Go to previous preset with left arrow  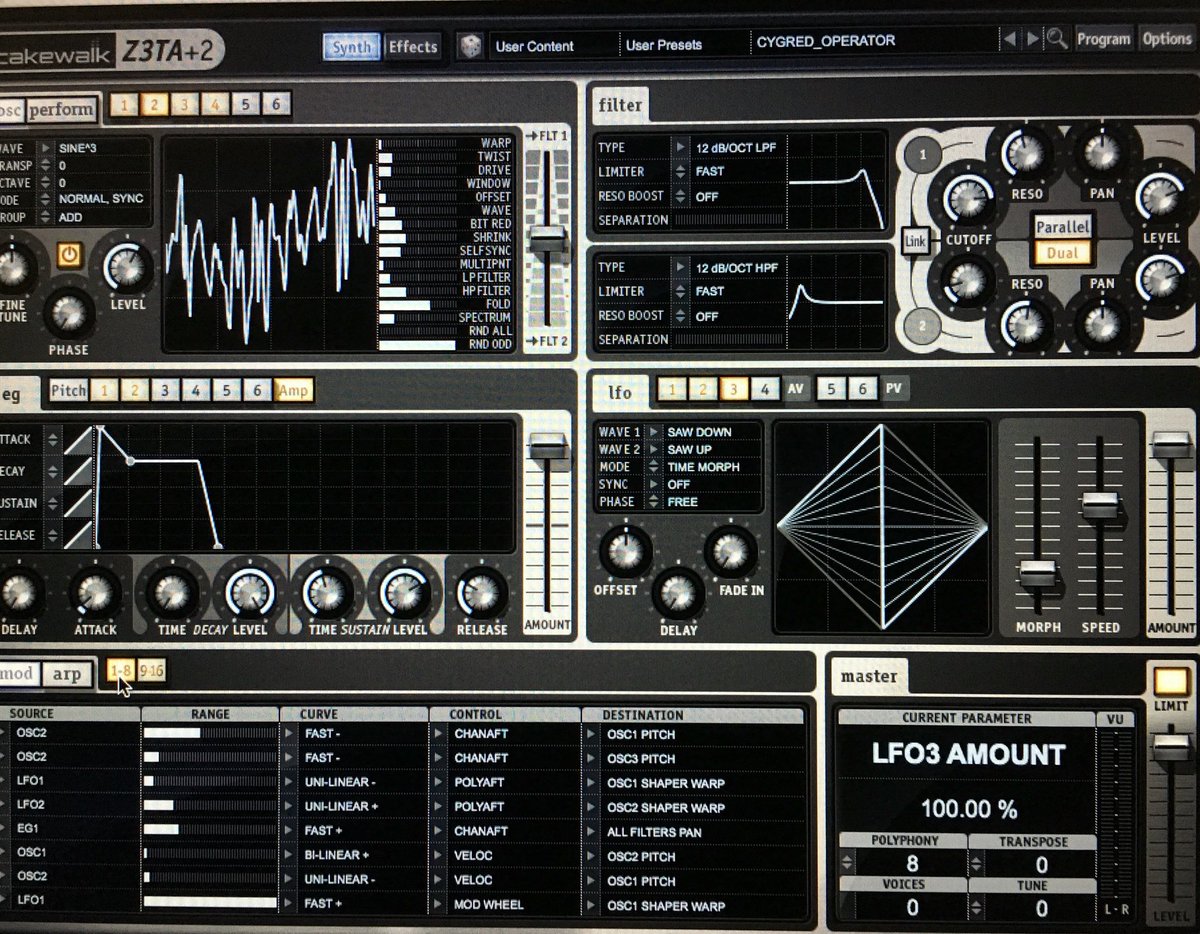pos(1010,40)
